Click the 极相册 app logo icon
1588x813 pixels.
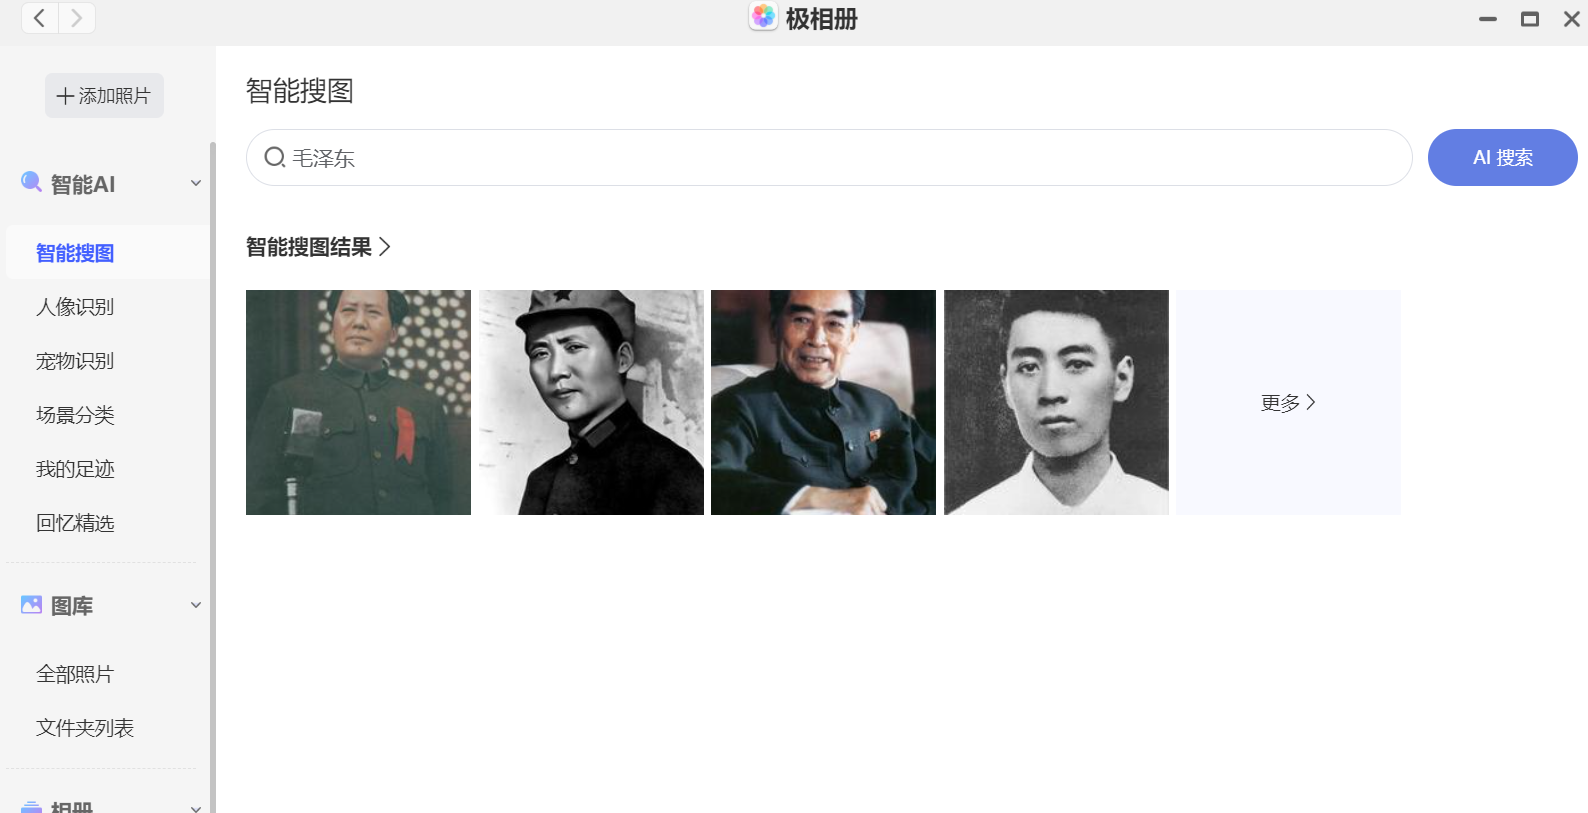[x=763, y=16]
